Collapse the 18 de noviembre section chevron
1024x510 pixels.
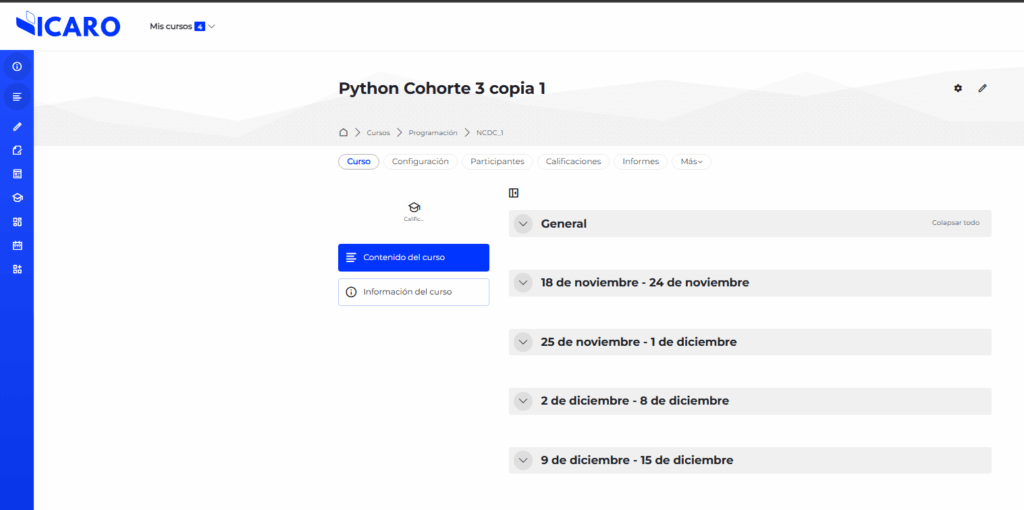point(522,283)
